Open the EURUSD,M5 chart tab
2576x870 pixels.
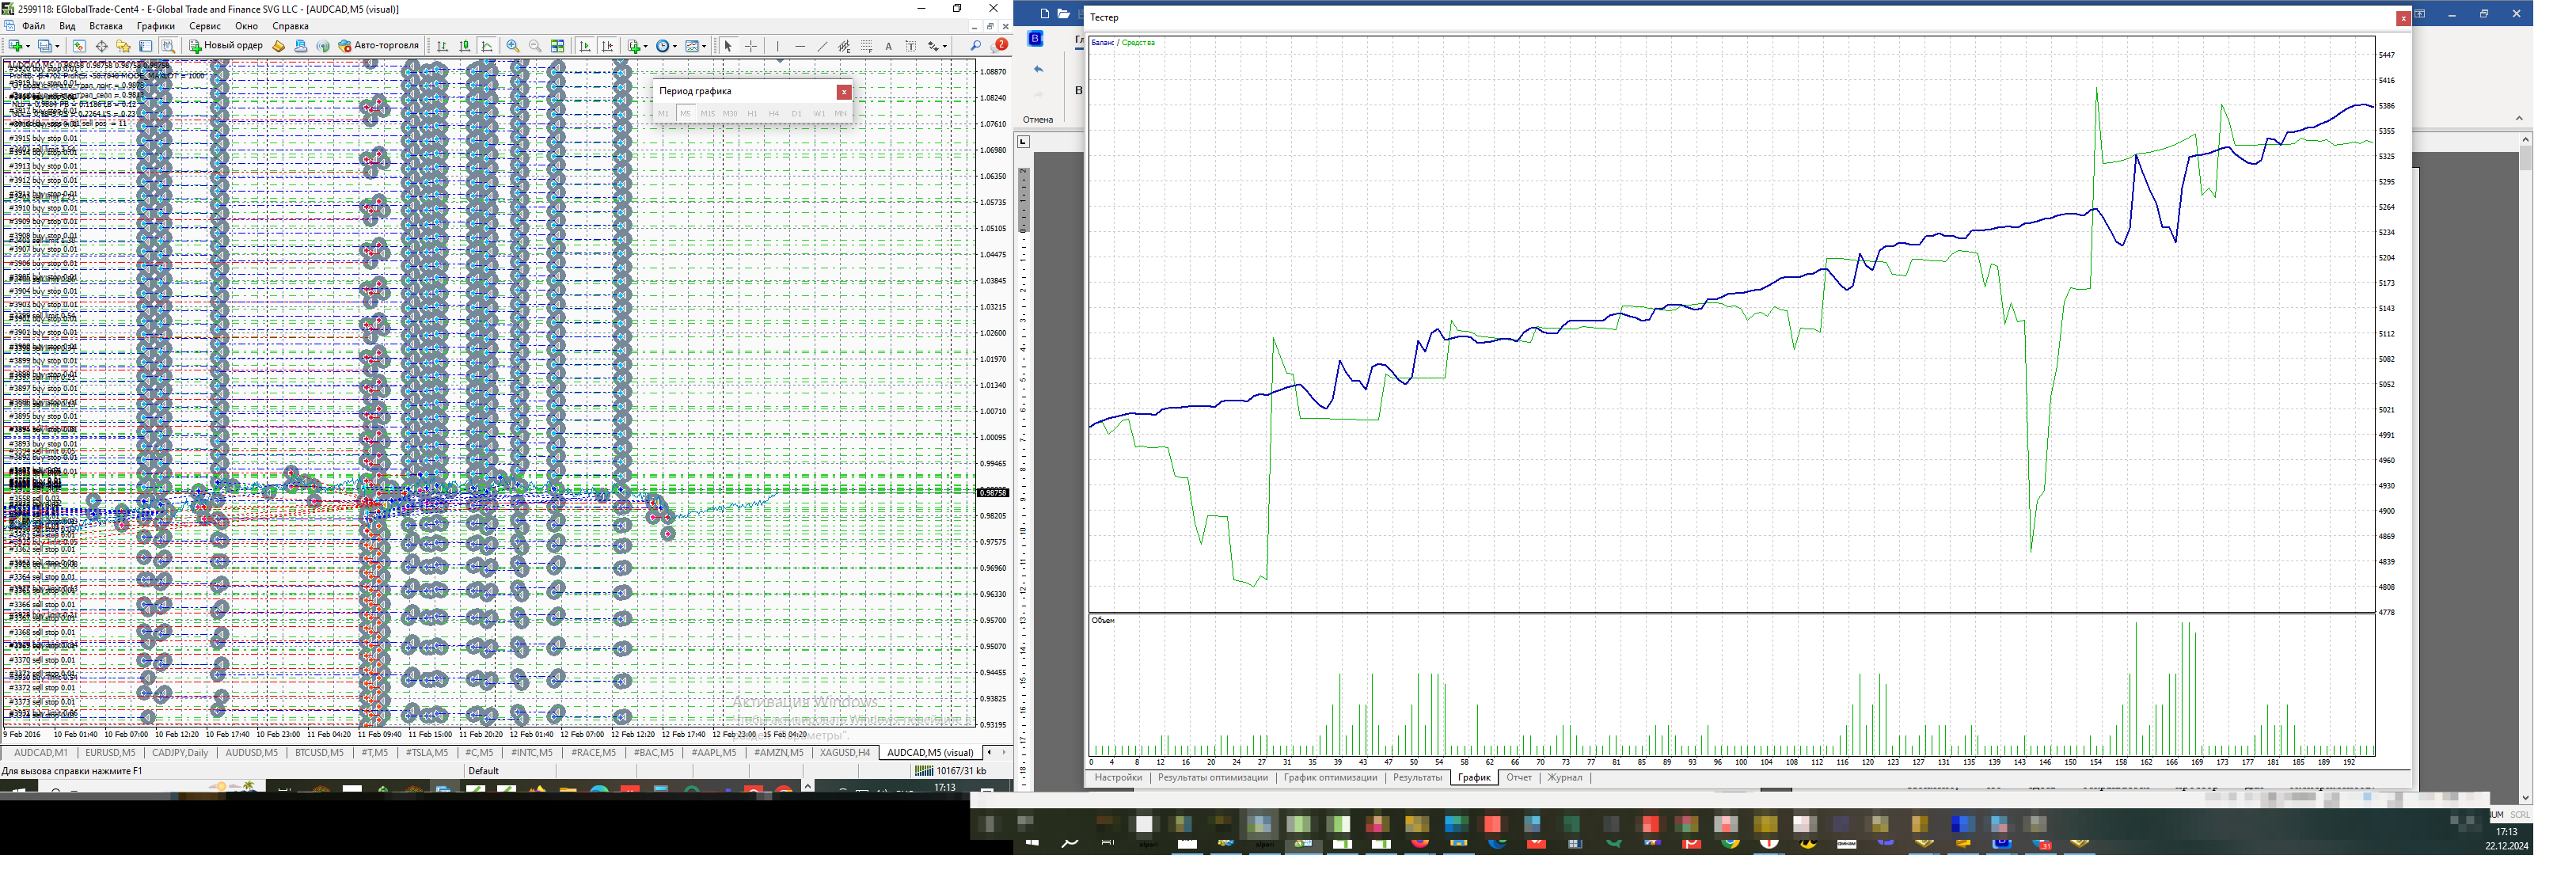pyautogui.click(x=110, y=753)
